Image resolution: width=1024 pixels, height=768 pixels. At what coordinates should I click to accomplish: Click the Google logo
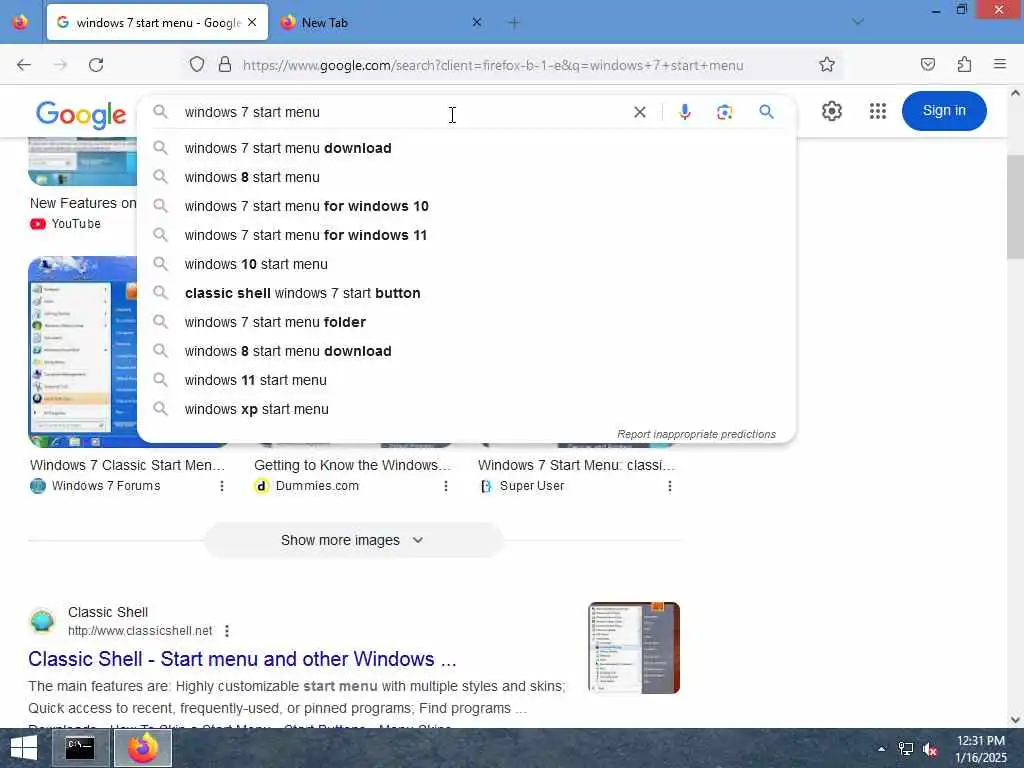(x=80, y=115)
